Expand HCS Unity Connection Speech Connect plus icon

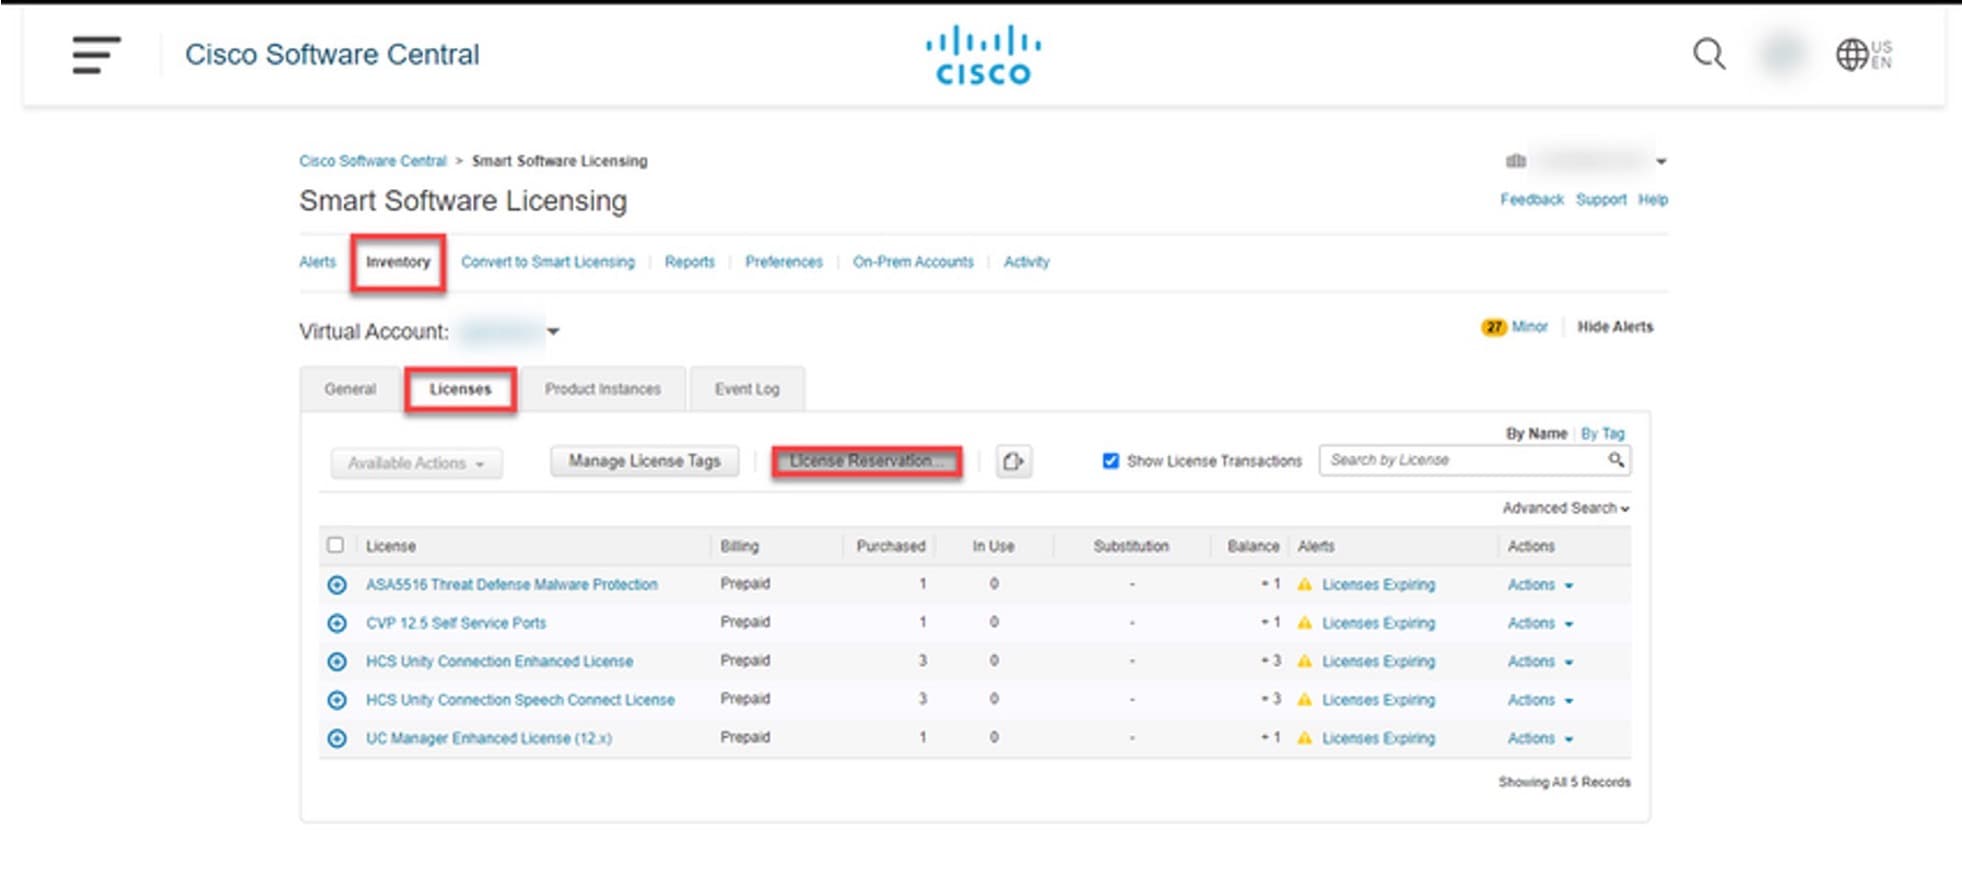(337, 700)
